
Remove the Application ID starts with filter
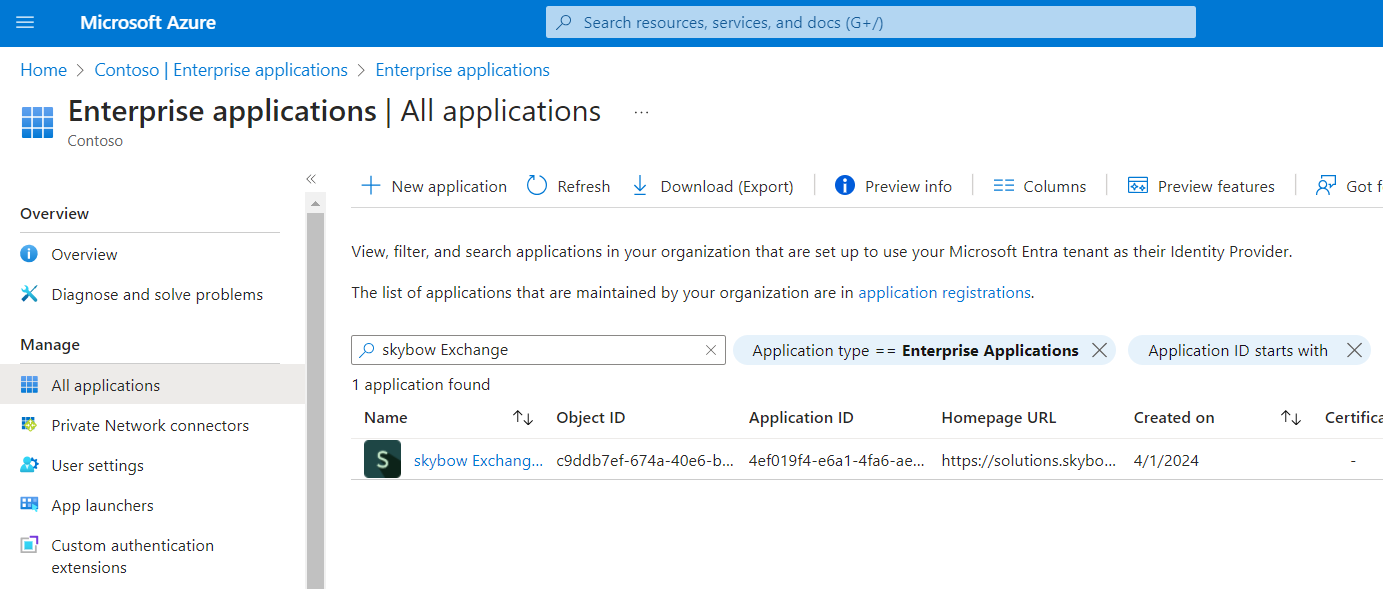pos(1354,350)
